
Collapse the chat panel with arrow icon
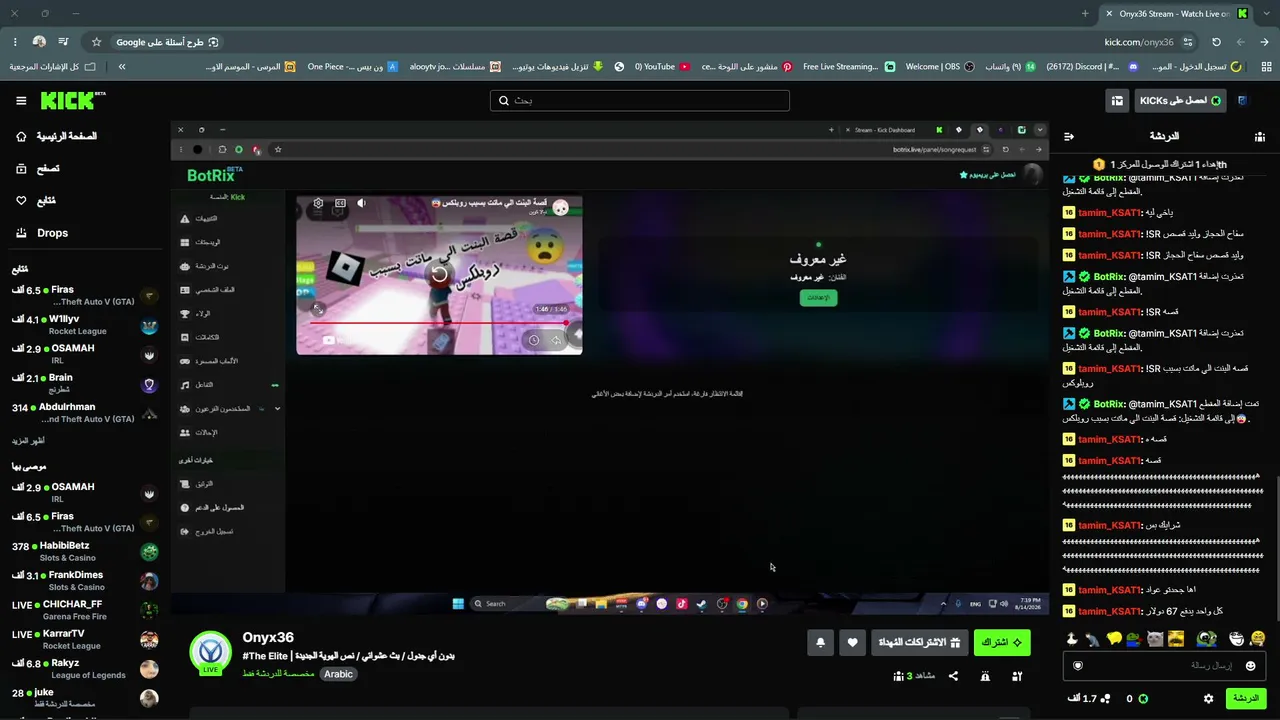coord(1069,136)
